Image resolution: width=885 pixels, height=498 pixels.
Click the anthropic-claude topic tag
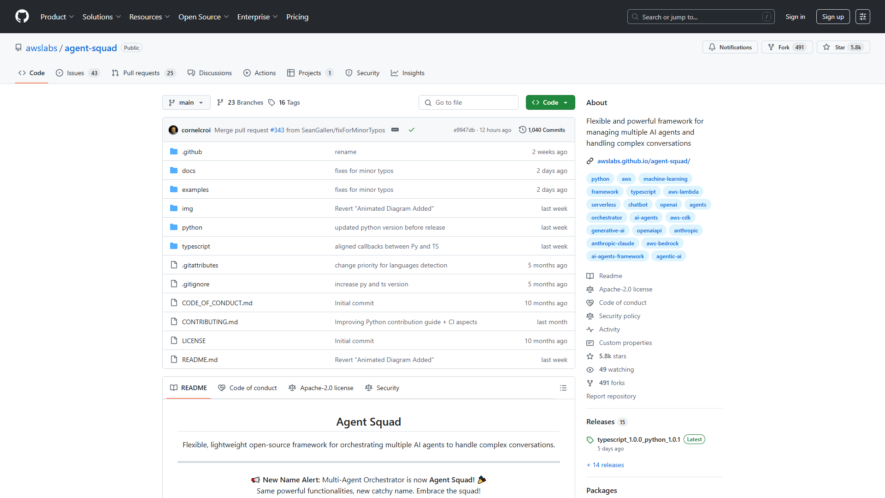coord(612,243)
